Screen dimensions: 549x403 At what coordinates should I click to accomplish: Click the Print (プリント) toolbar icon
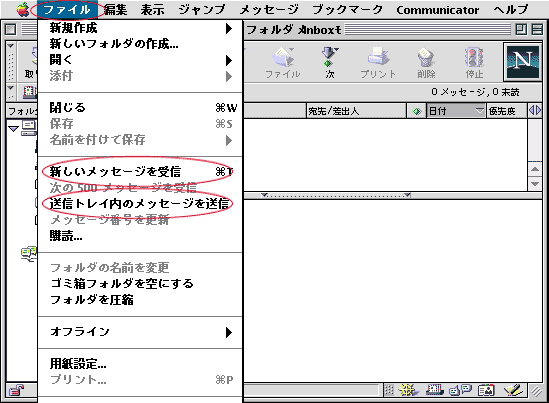pyautogui.click(x=378, y=62)
